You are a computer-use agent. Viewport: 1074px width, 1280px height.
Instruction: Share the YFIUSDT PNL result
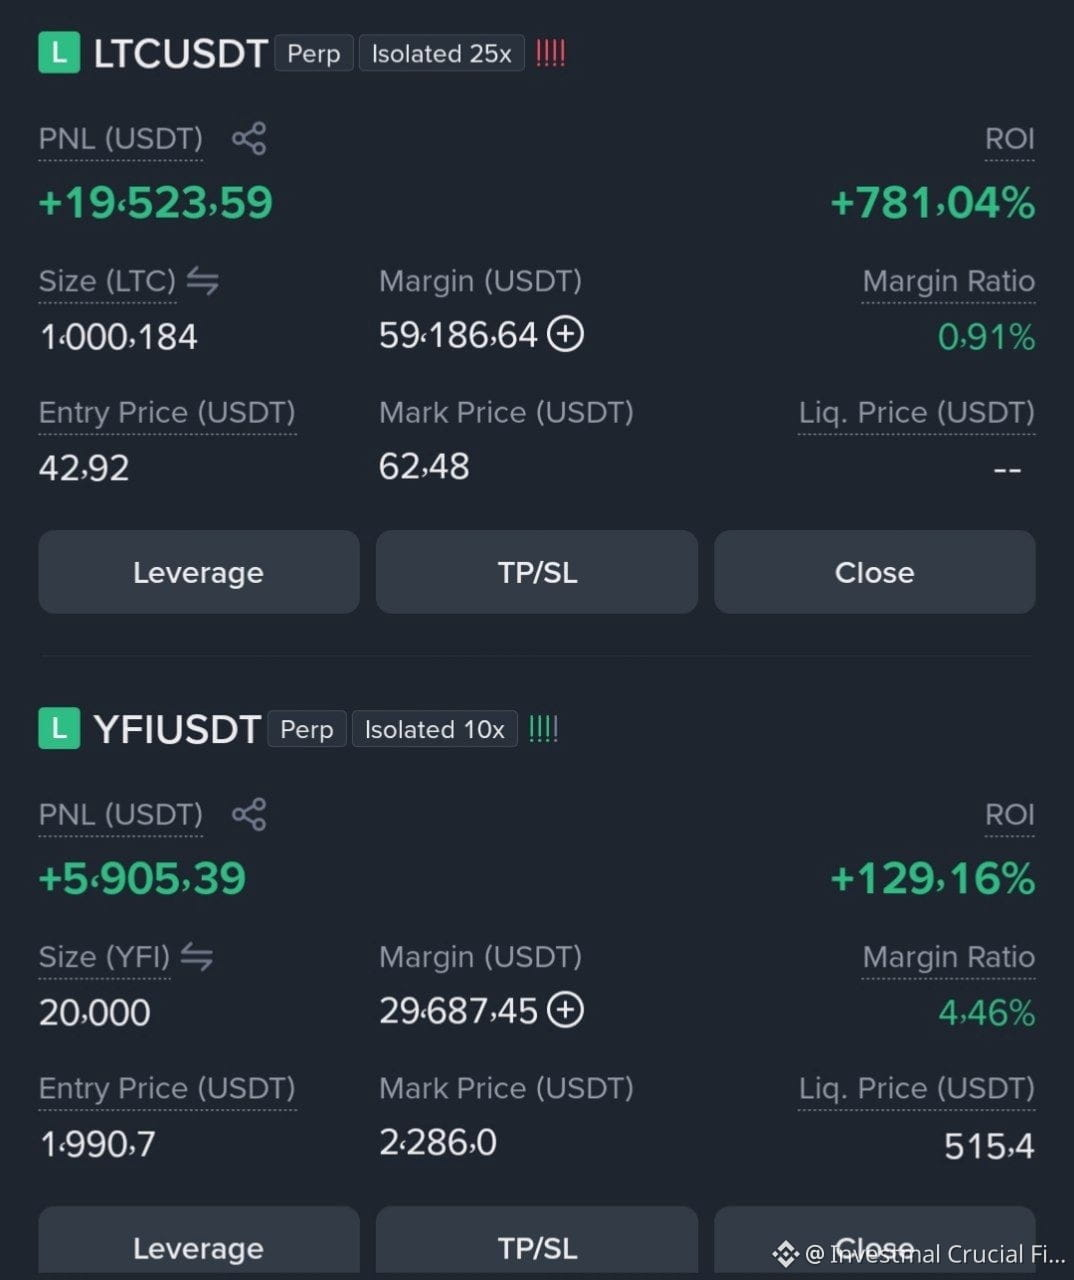click(x=249, y=814)
